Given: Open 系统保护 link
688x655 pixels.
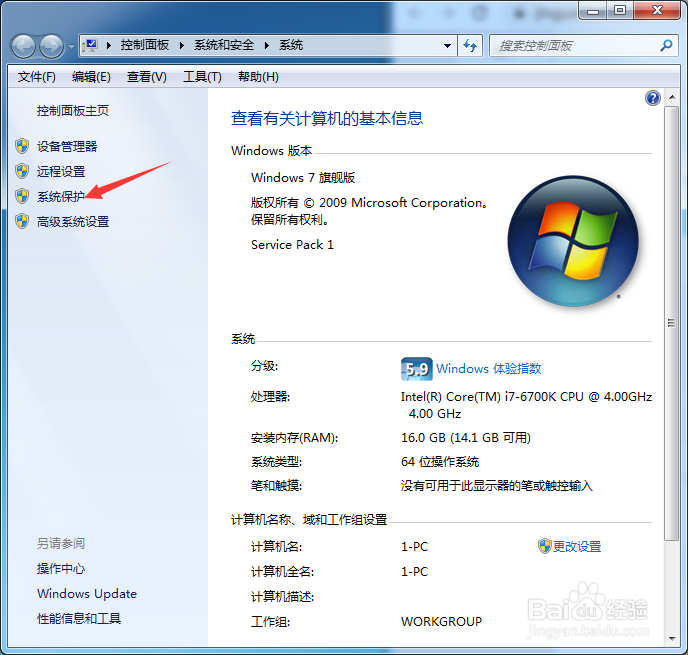Looking at the screenshot, I should tap(61, 197).
